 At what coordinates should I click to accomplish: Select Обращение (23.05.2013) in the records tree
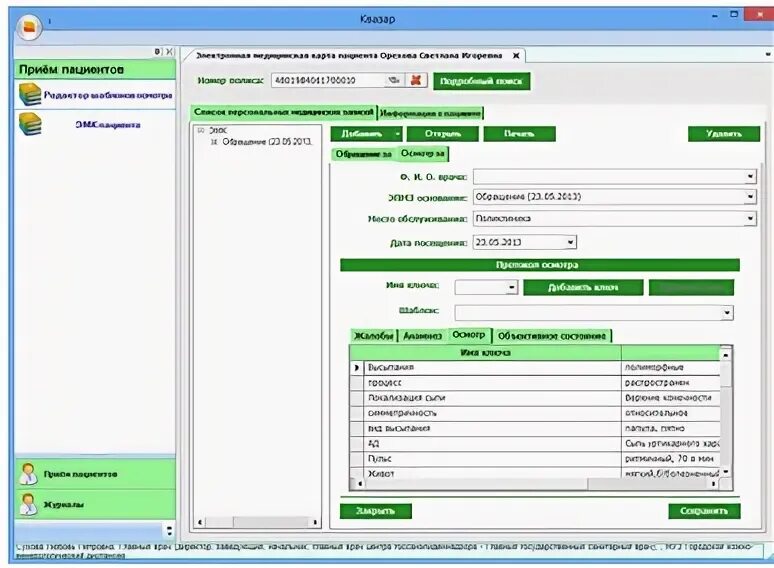[267, 142]
